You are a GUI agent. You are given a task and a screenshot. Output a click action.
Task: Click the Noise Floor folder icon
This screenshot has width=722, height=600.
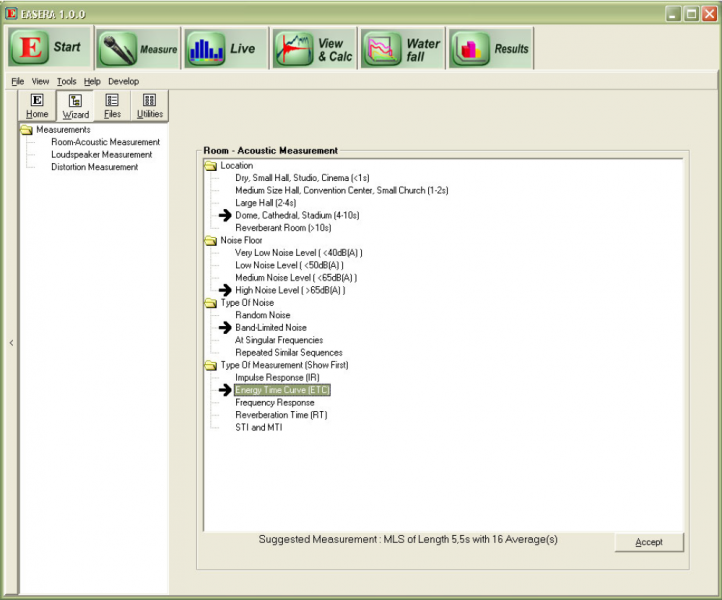pyautogui.click(x=211, y=240)
